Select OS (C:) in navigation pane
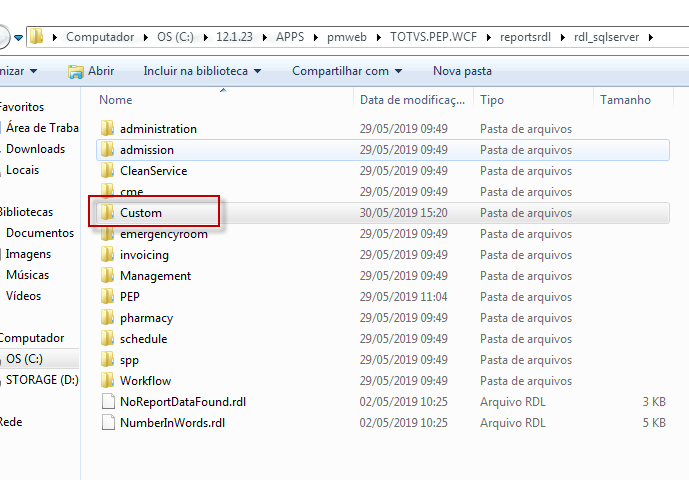689x480 pixels. pyautogui.click(x=24, y=359)
